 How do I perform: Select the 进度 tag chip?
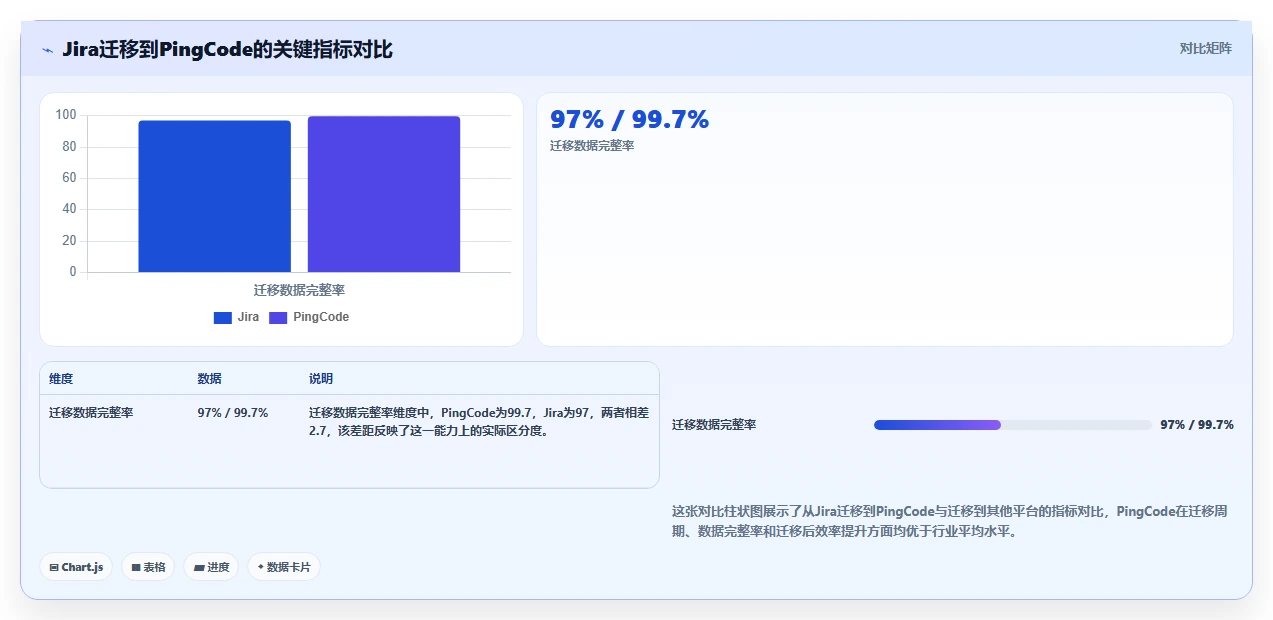tap(211, 567)
